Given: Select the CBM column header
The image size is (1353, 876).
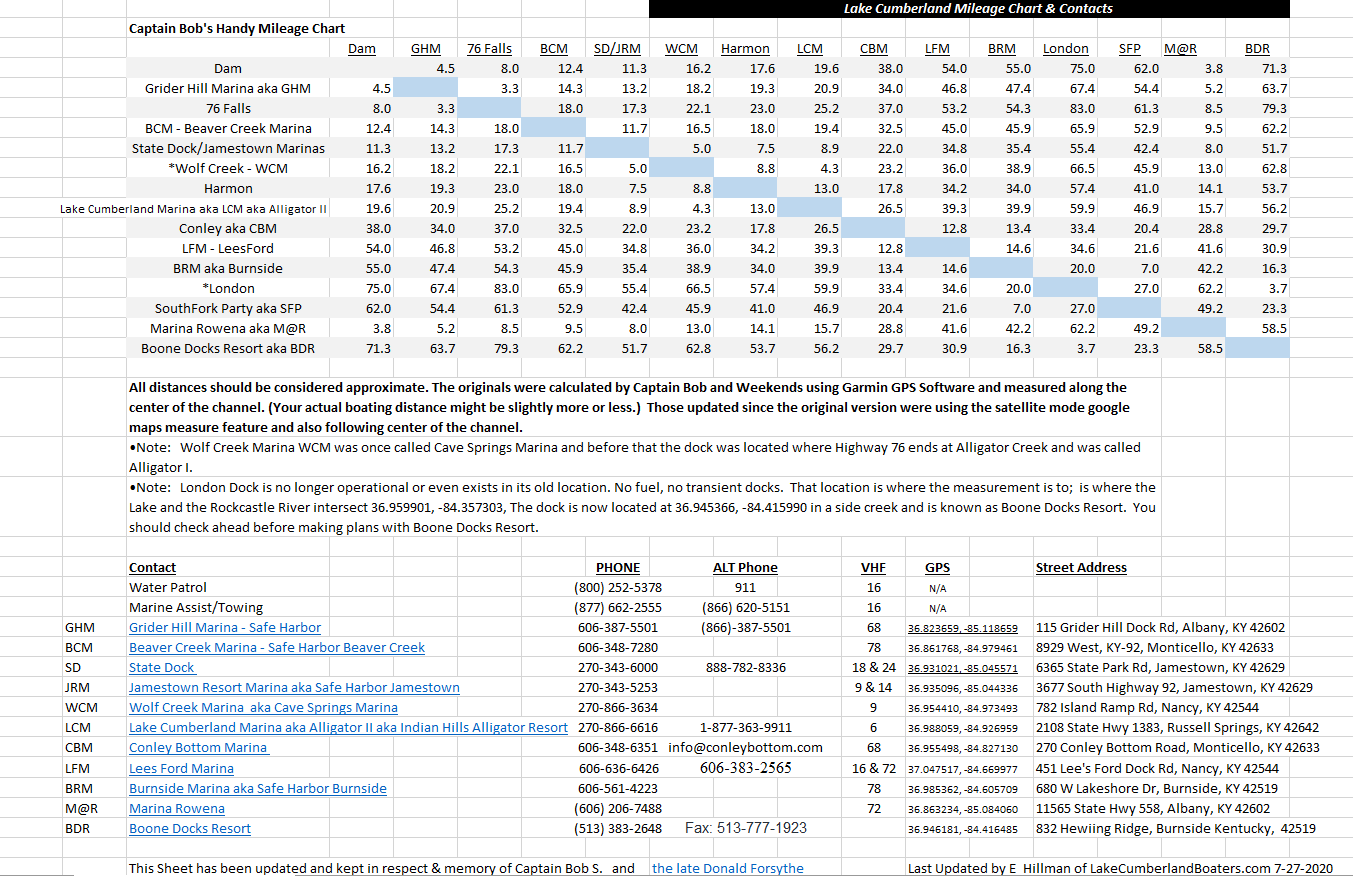Looking at the screenshot, I should tap(874, 49).
